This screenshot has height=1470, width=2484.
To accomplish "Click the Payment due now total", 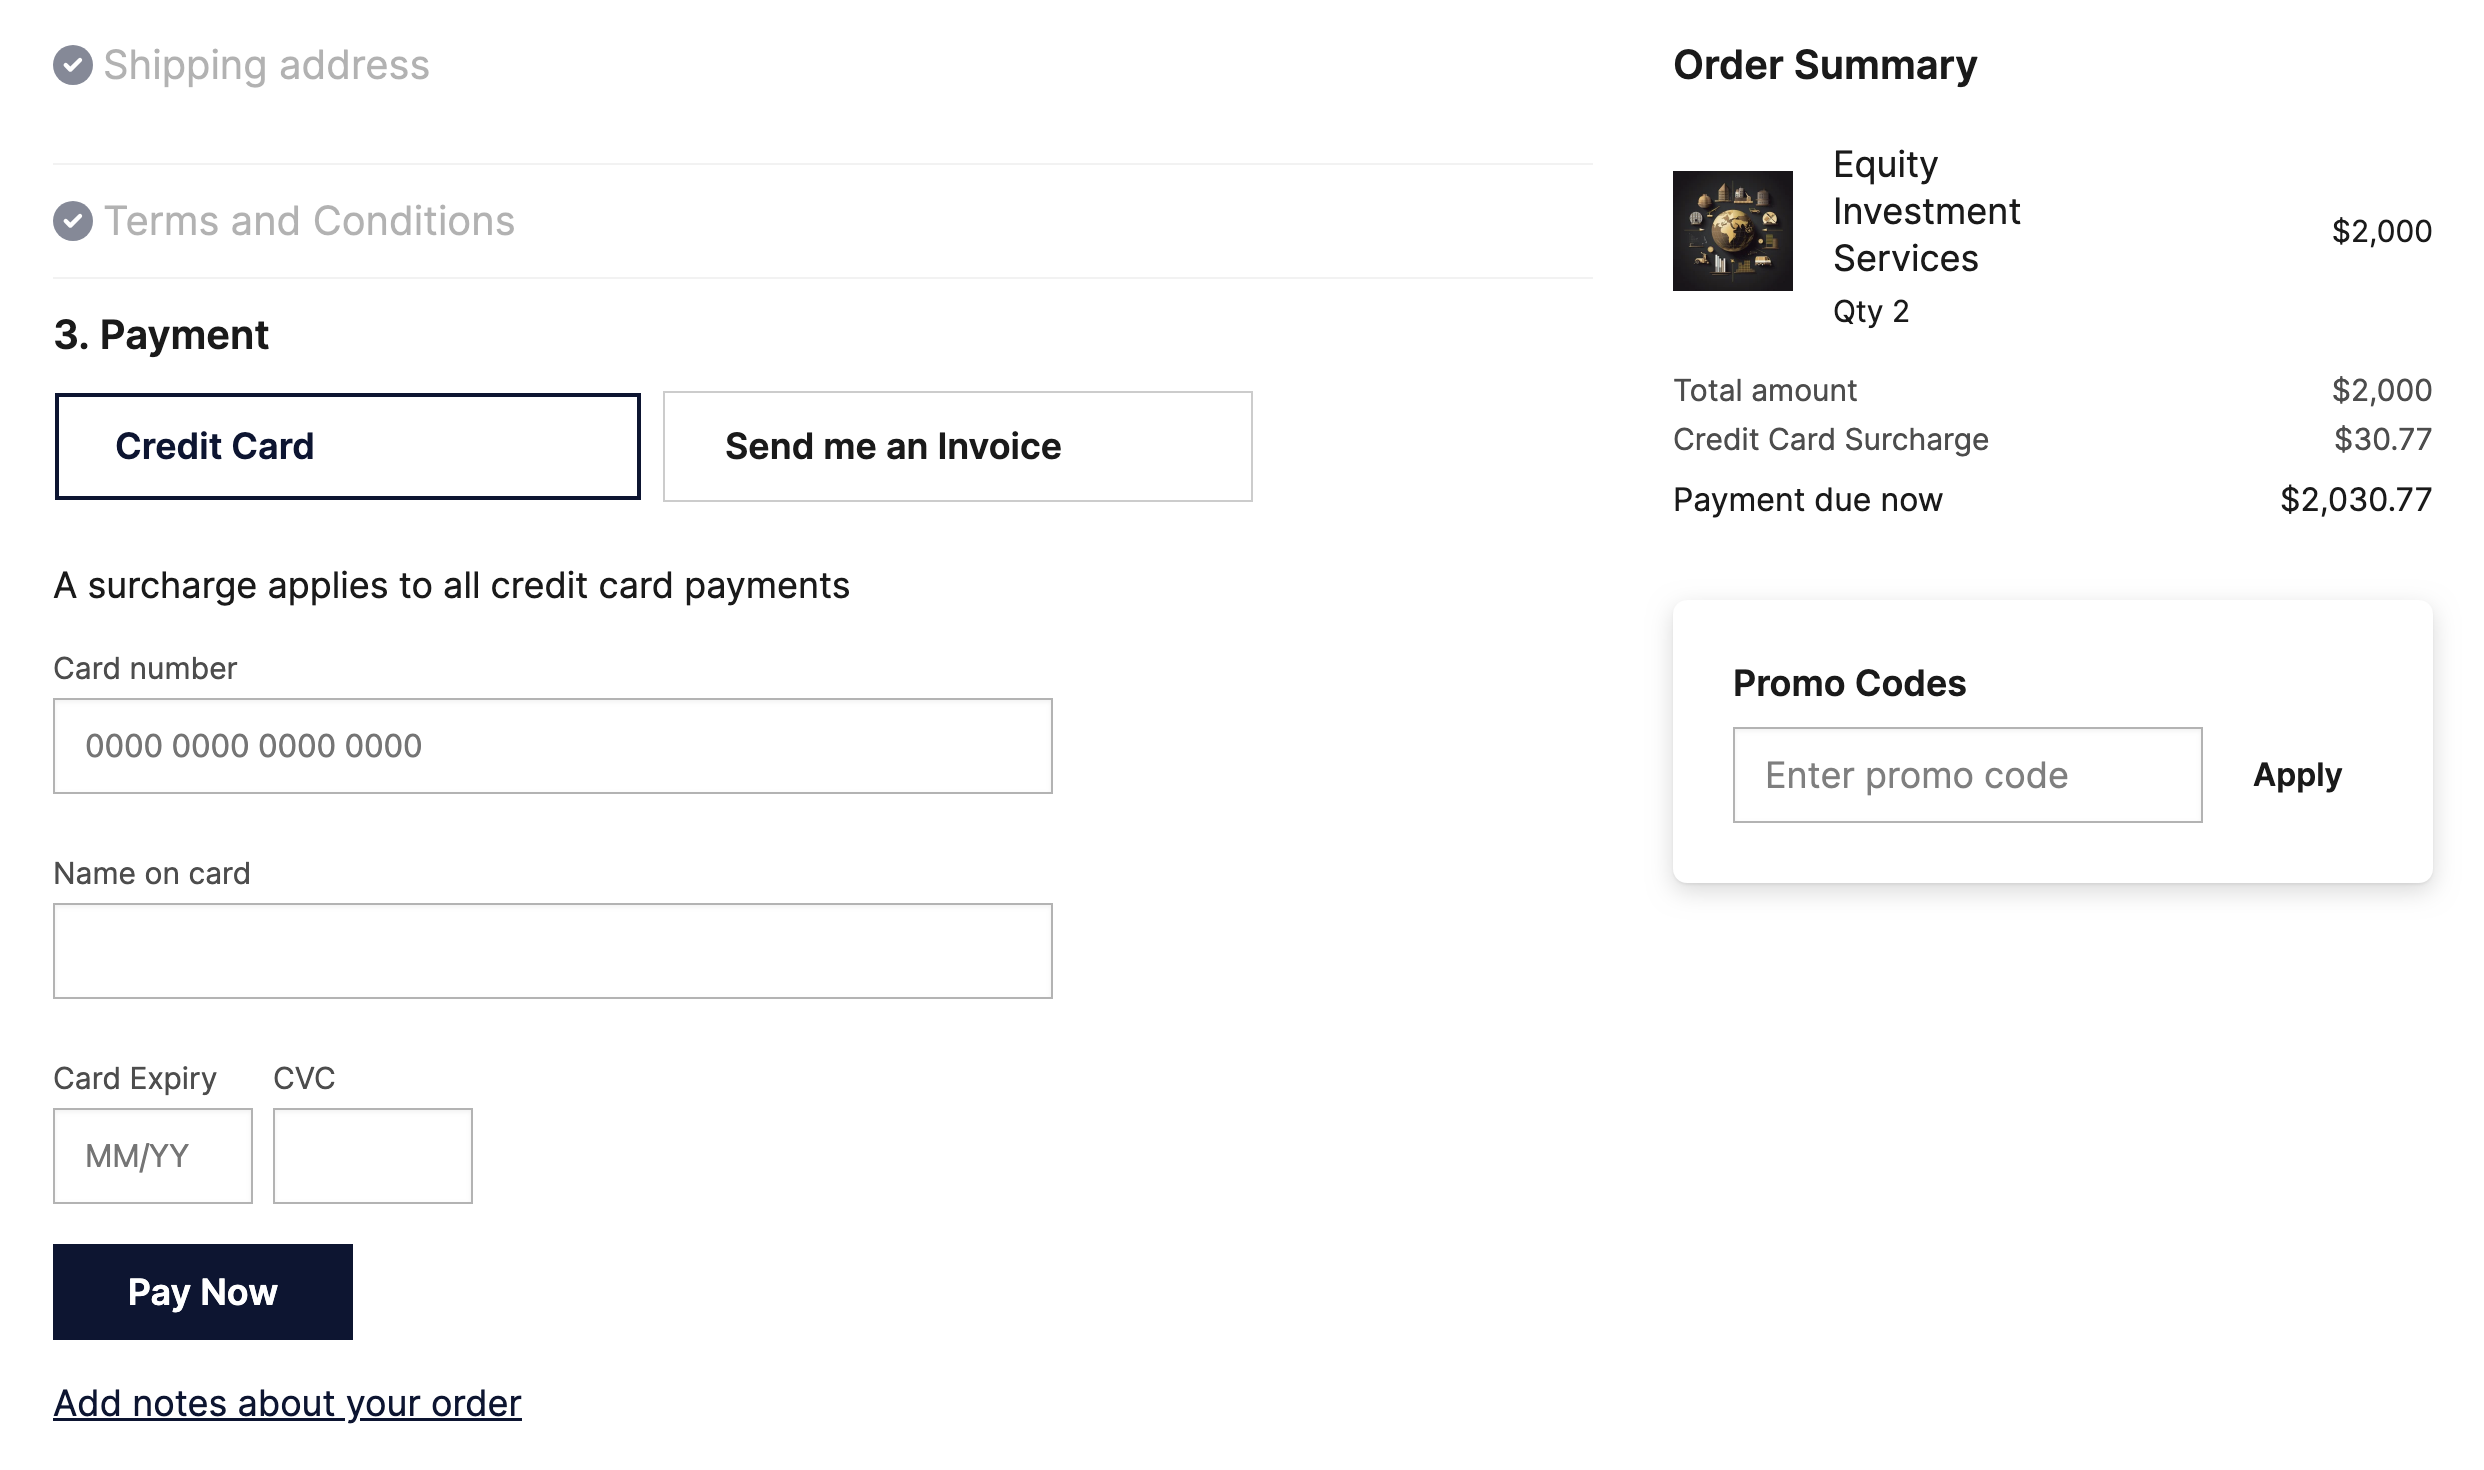I will click(x=2356, y=498).
